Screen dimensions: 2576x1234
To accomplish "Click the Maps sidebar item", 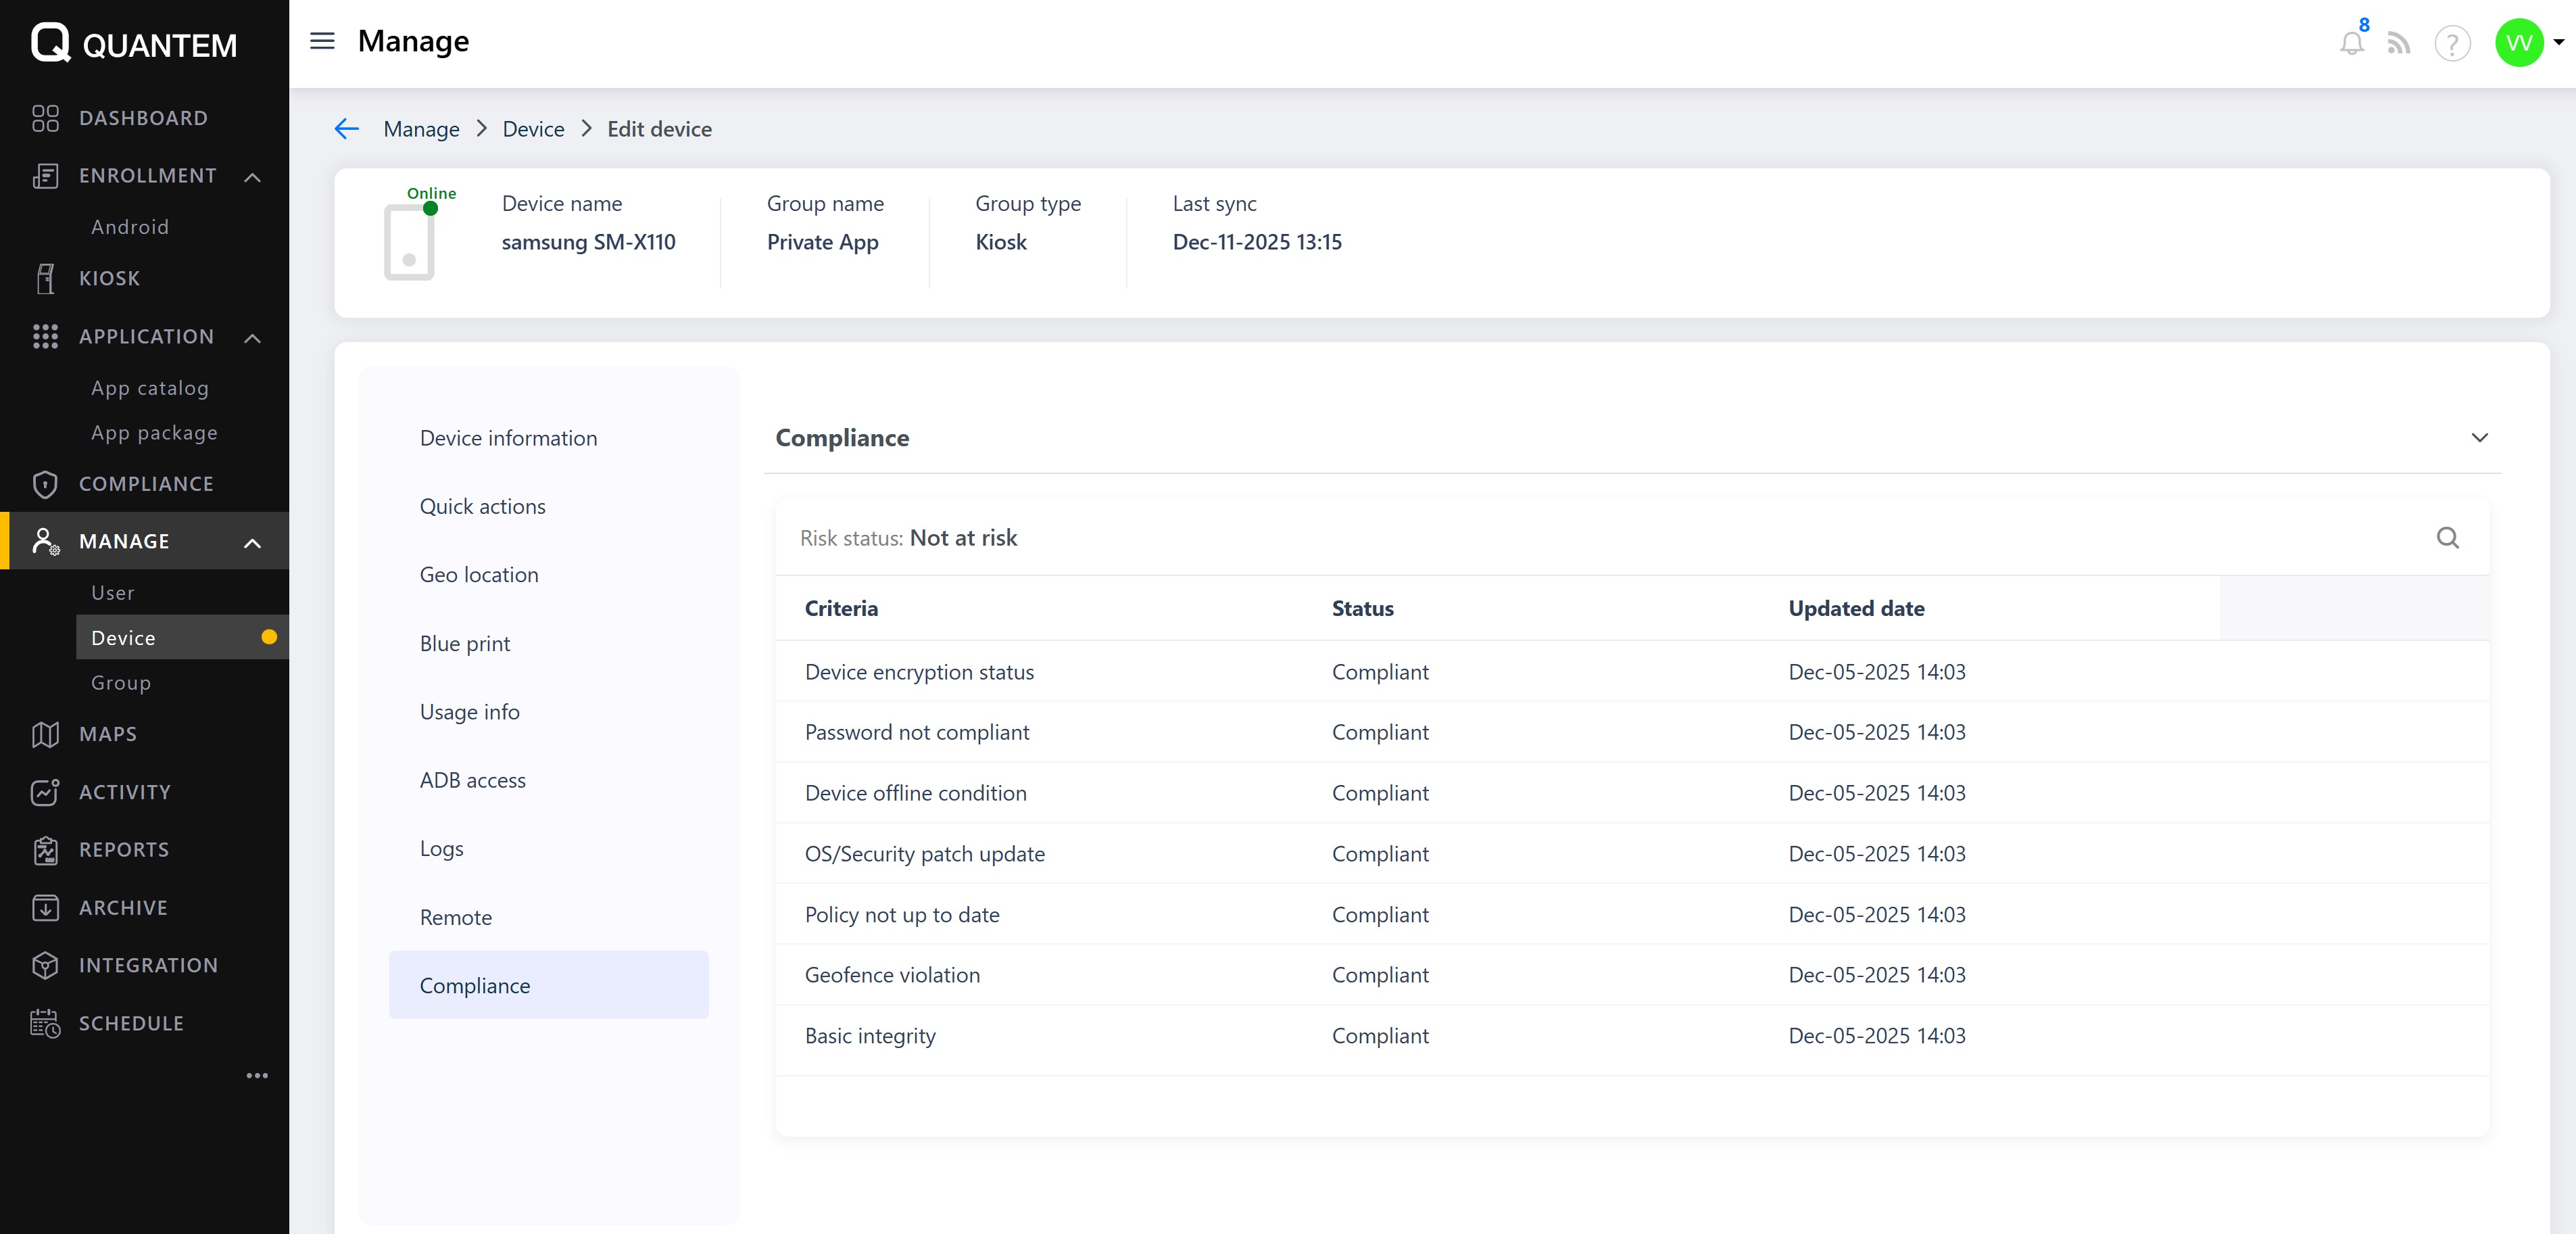I will click(107, 734).
